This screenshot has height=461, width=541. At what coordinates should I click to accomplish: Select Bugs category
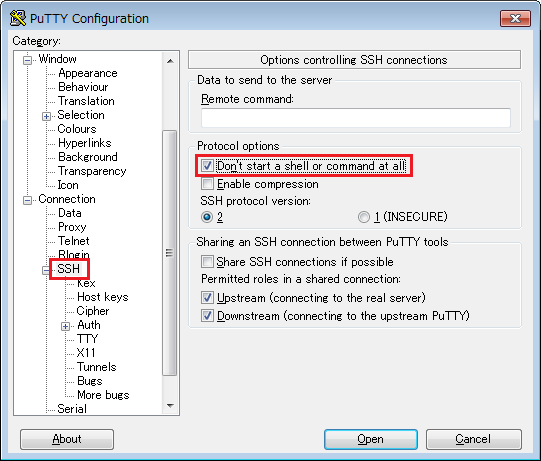point(90,381)
